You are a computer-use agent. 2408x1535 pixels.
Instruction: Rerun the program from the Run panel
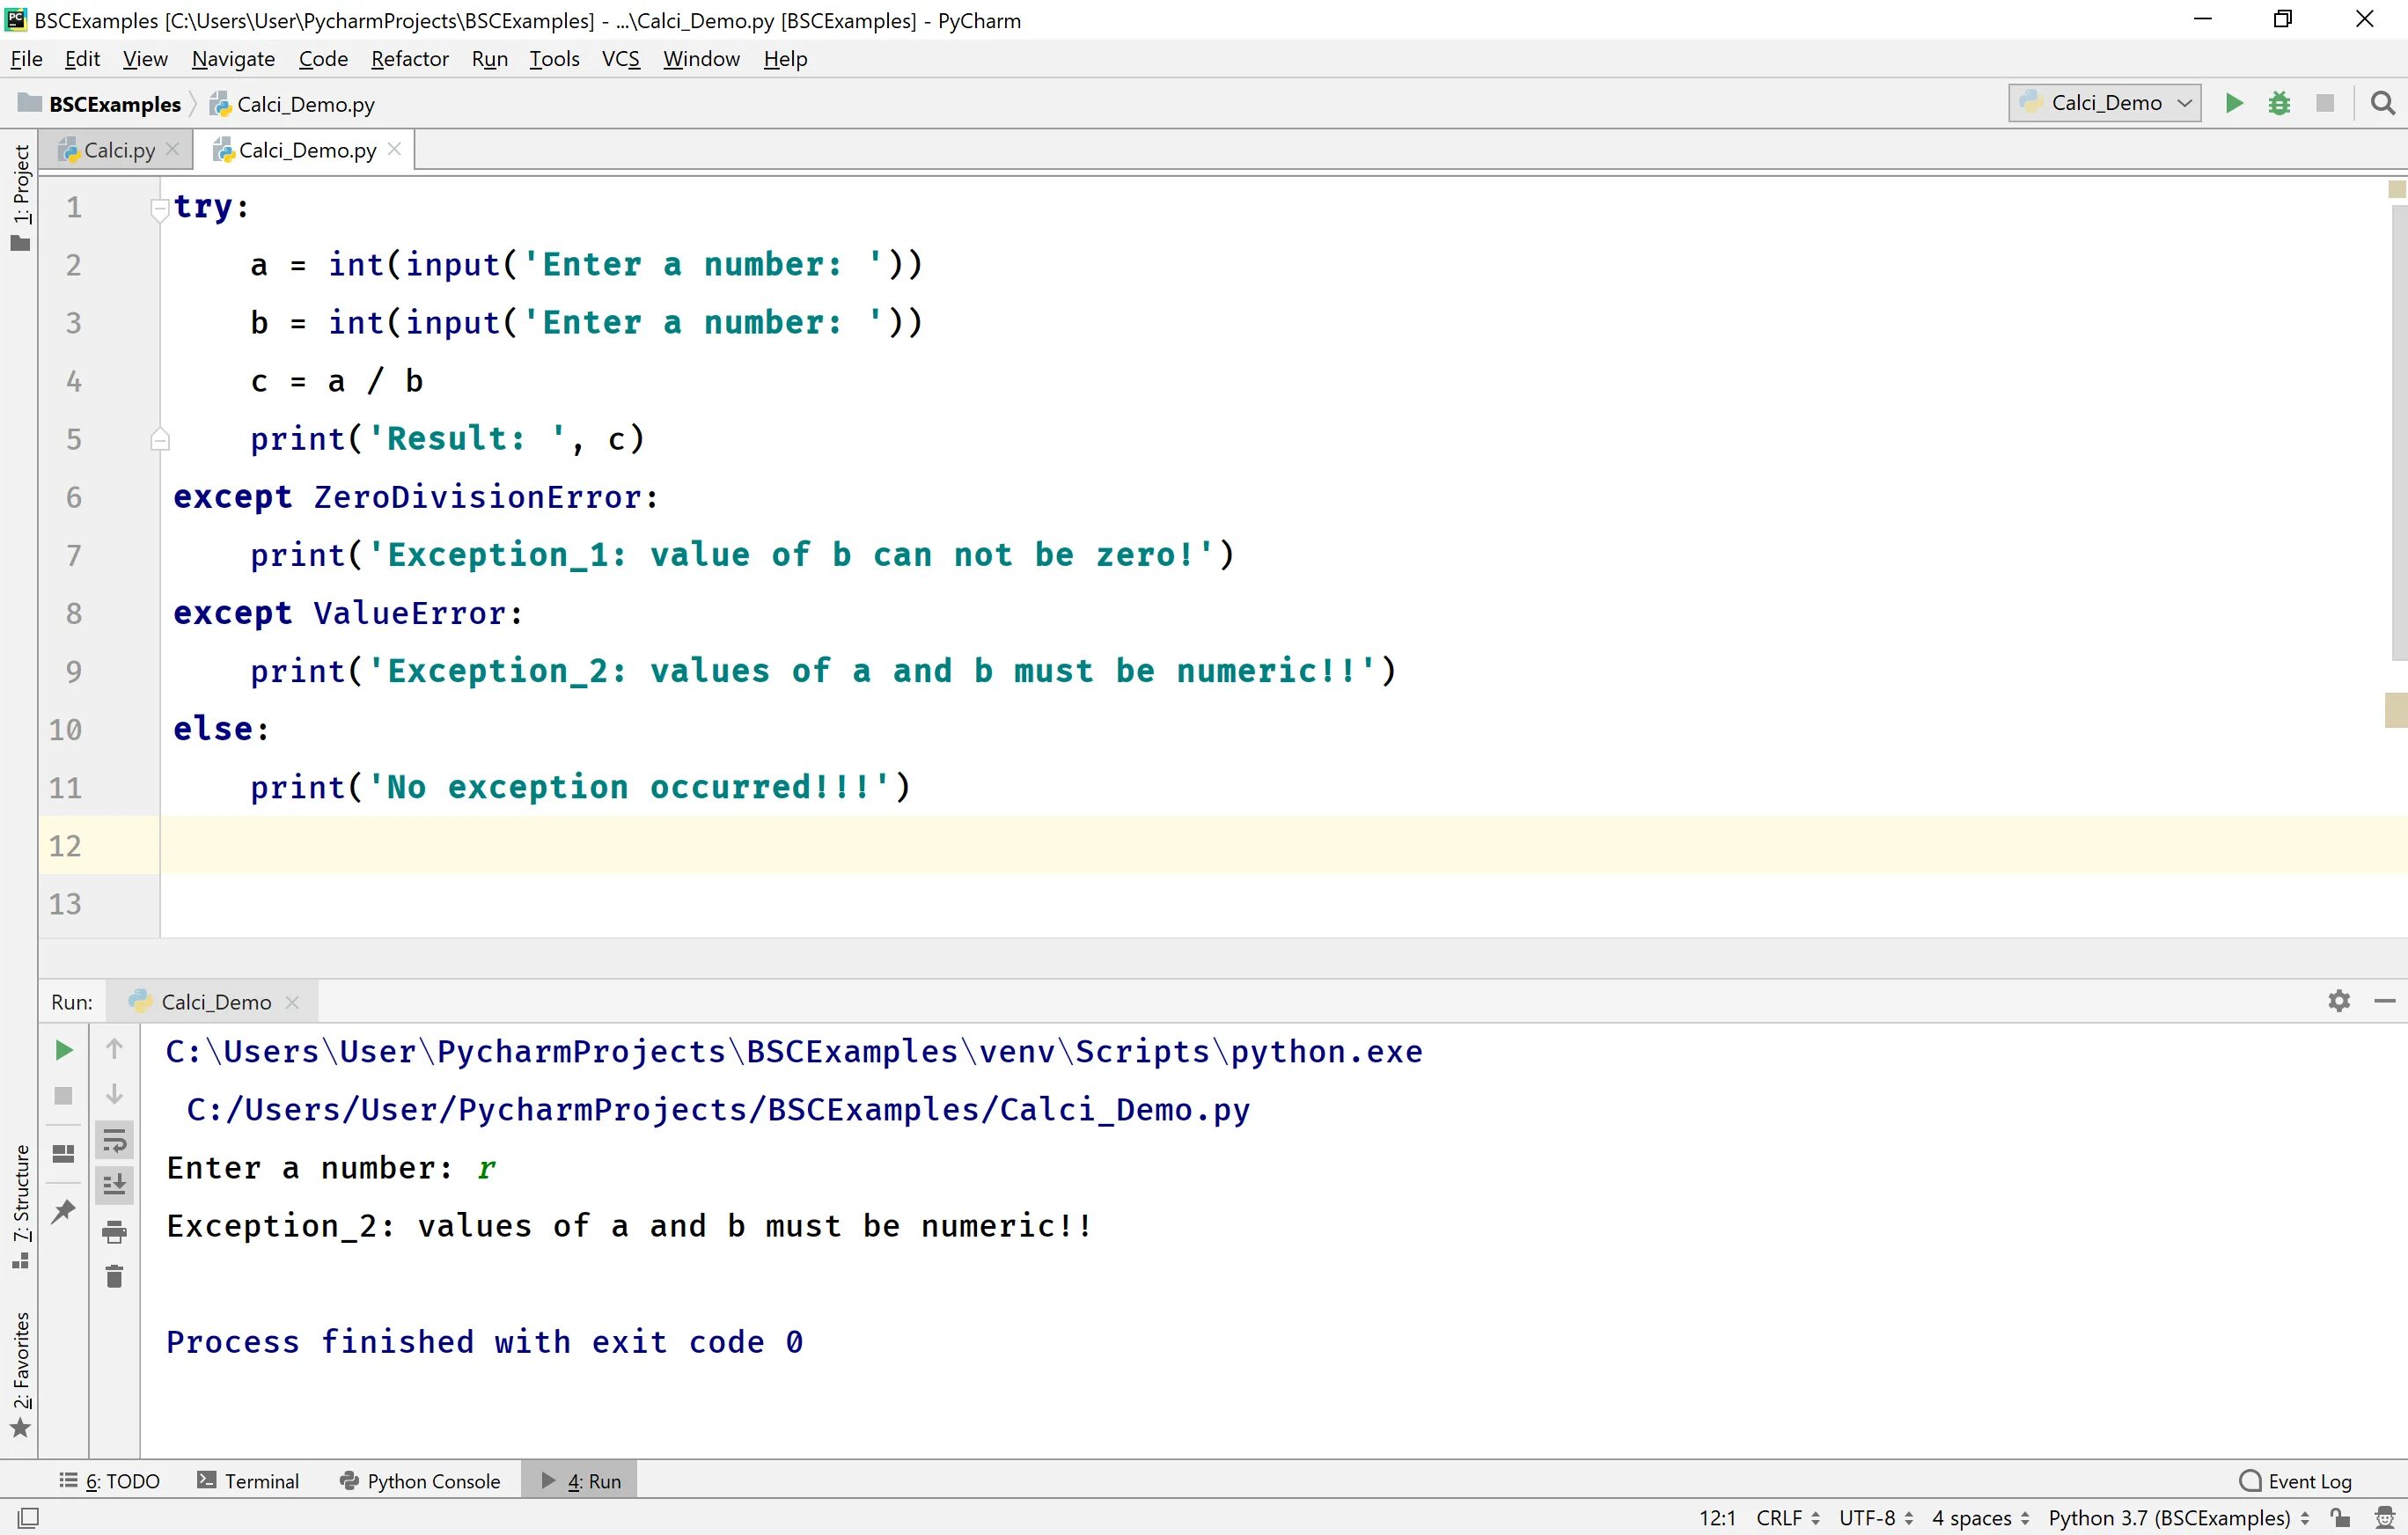click(64, 1050)
